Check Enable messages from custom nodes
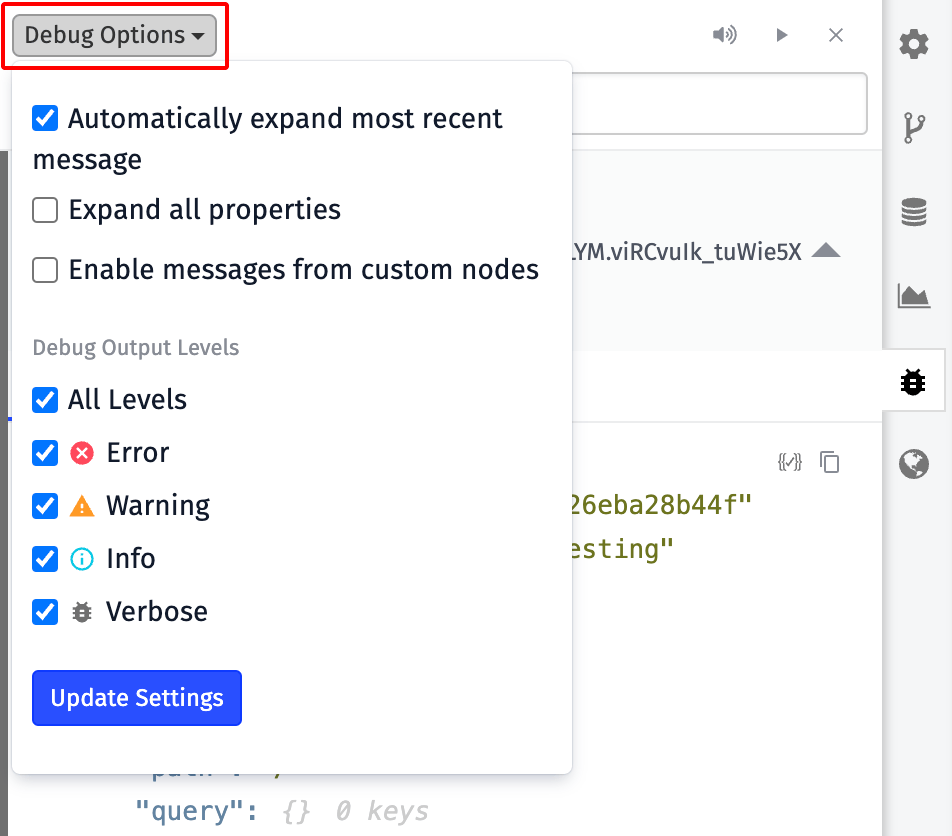Image resolution: width=952 pixels, height=836 pixels. (45, 270)
